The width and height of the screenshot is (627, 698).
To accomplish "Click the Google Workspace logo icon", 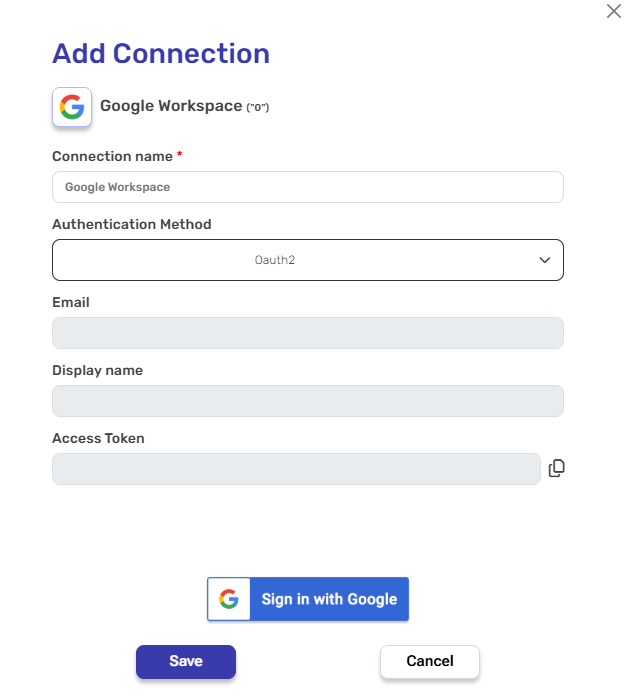I will tap(72, 107).
